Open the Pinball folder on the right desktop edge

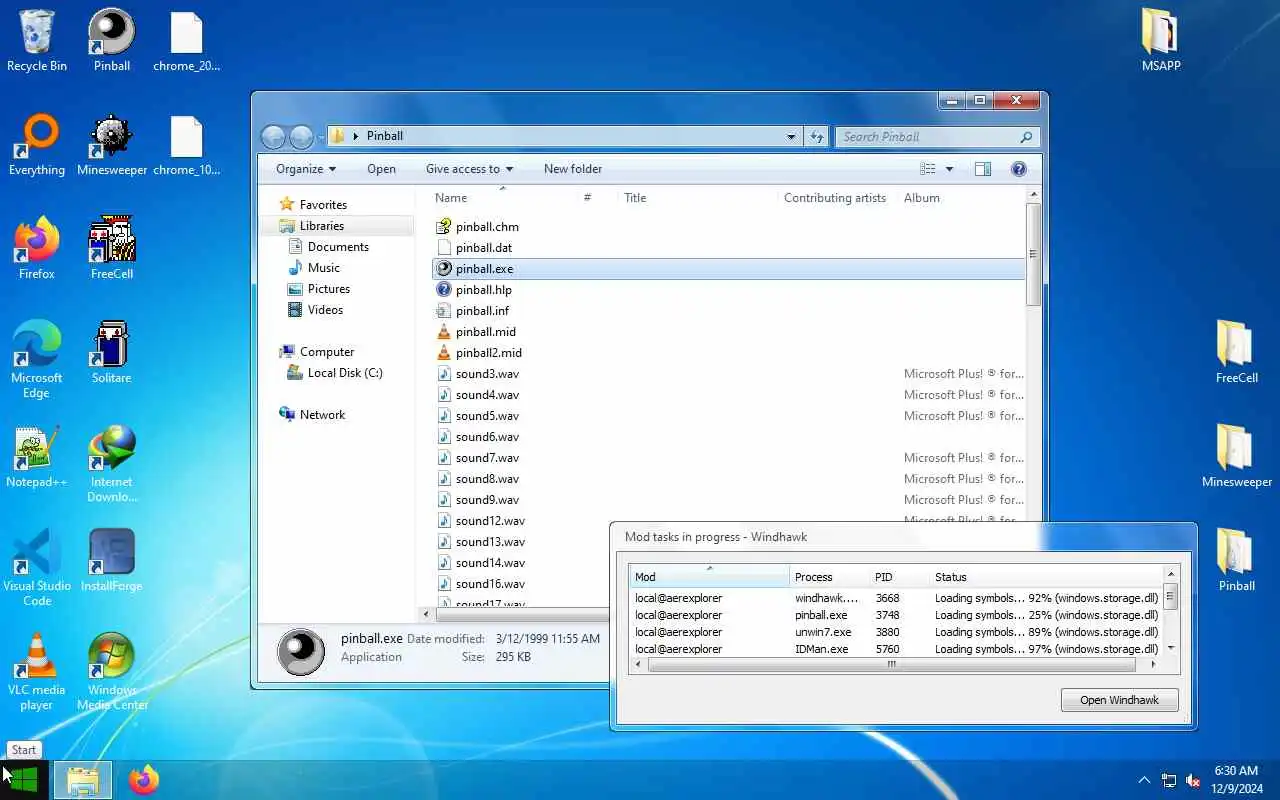click(1237, 560)
